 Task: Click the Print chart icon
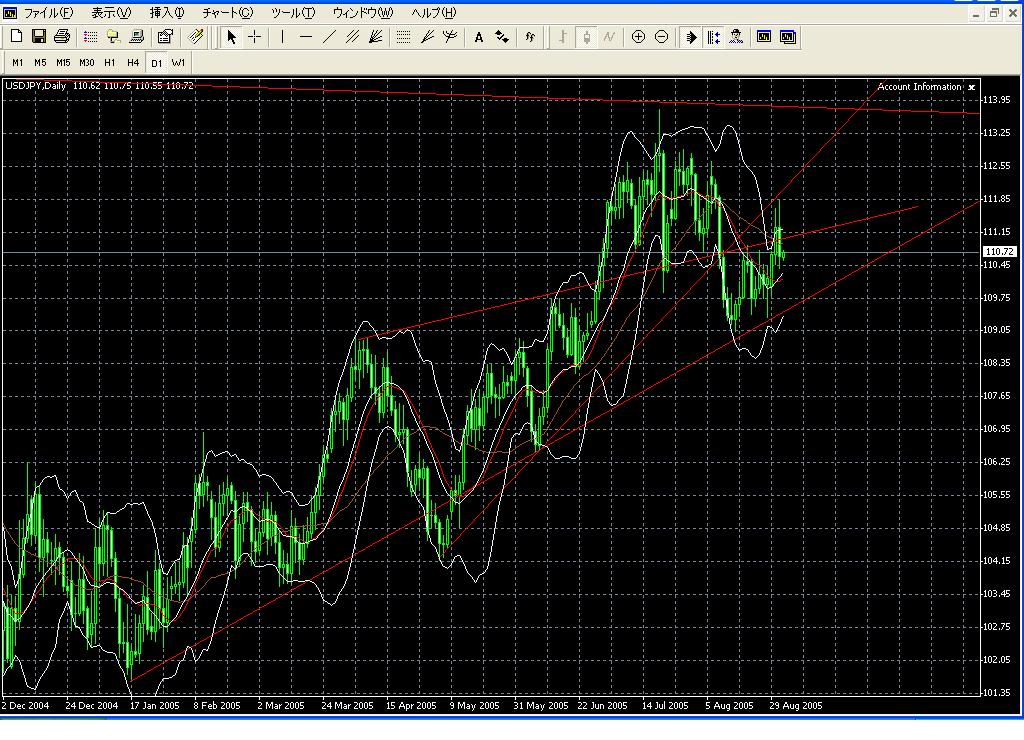[62, 37]
